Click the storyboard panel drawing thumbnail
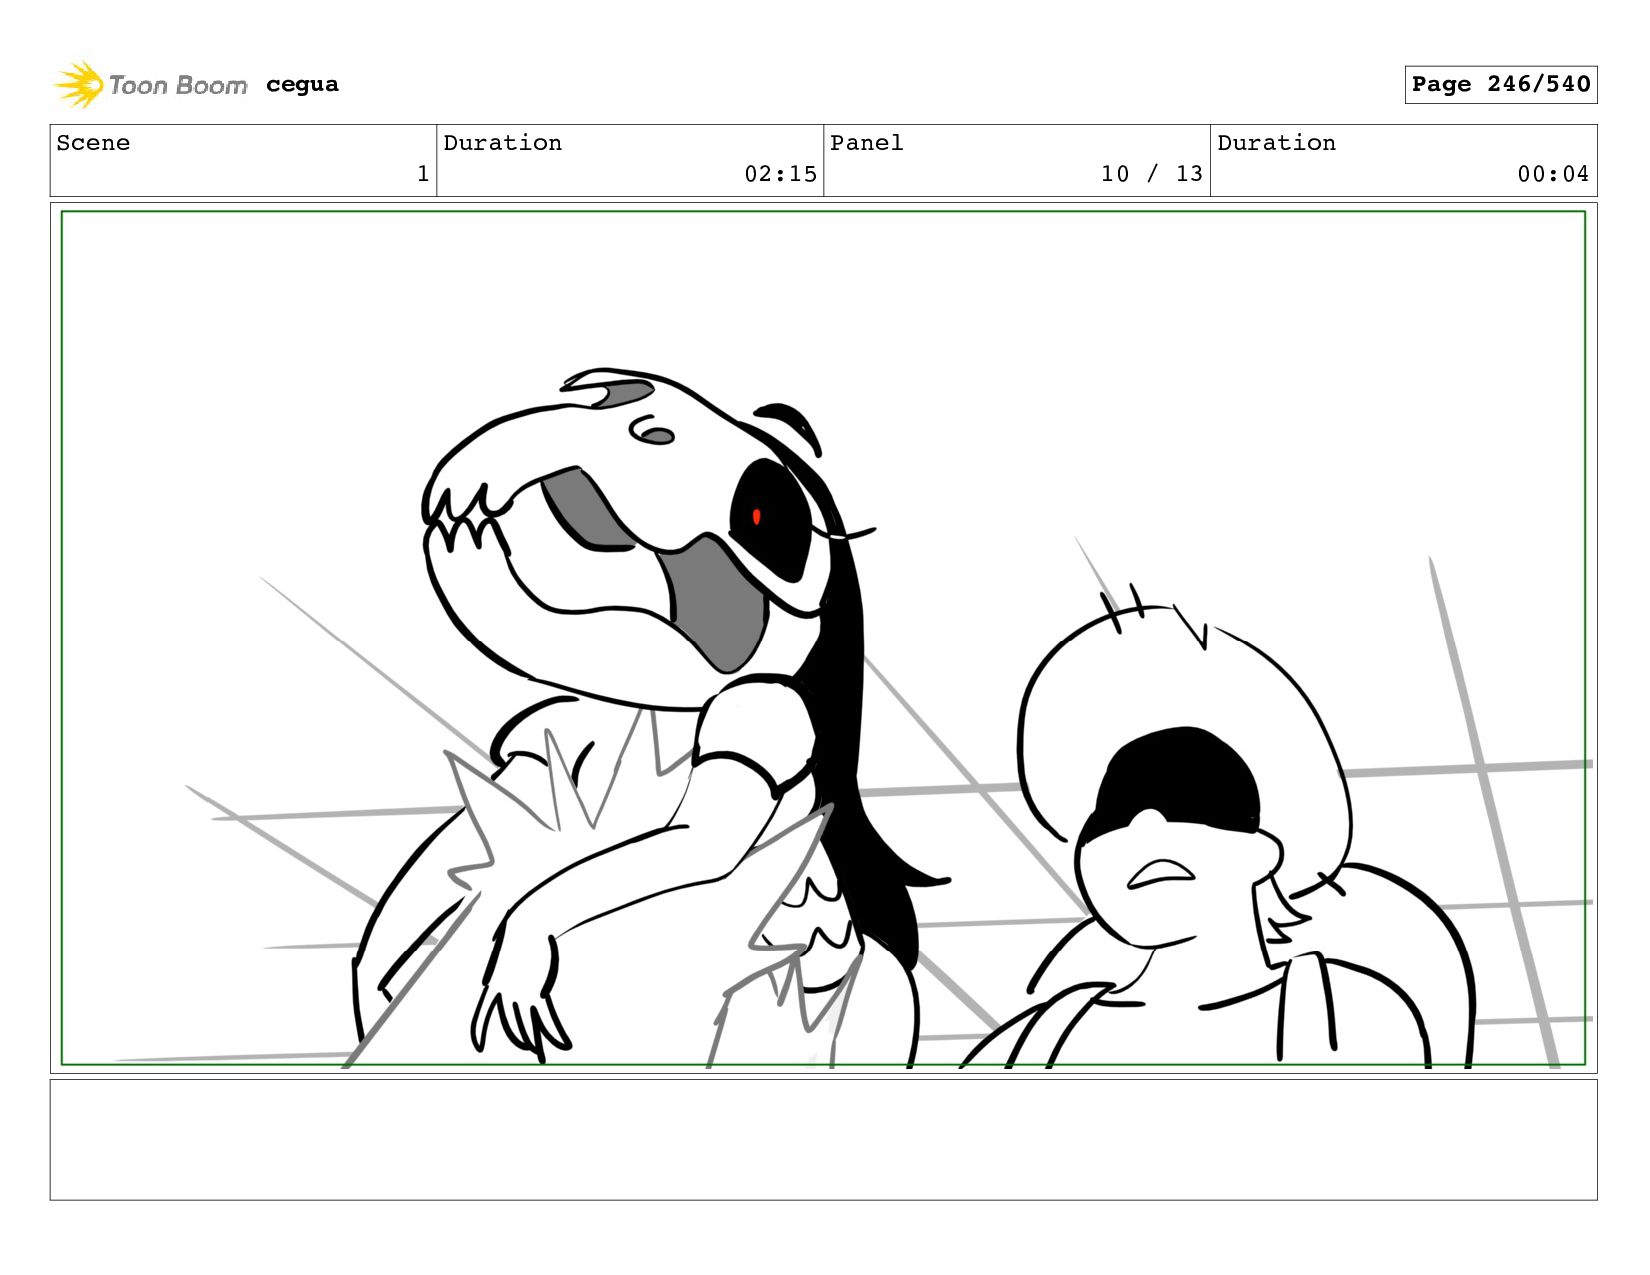 pos(823,638)
